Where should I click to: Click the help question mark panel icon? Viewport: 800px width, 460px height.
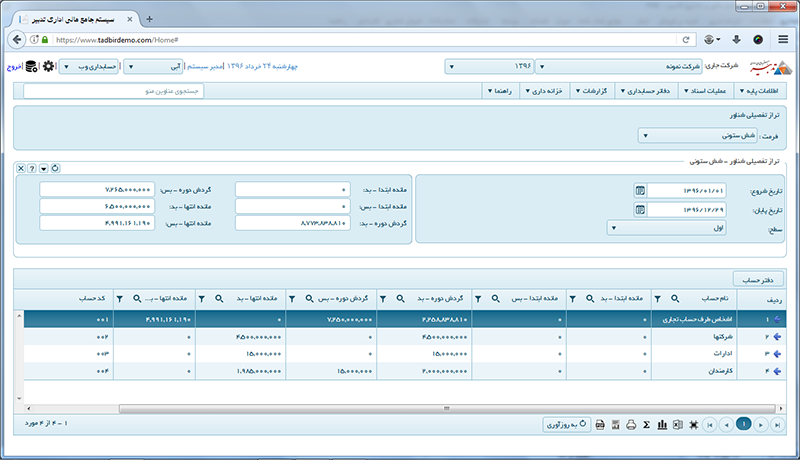click(x=32, y=168)
